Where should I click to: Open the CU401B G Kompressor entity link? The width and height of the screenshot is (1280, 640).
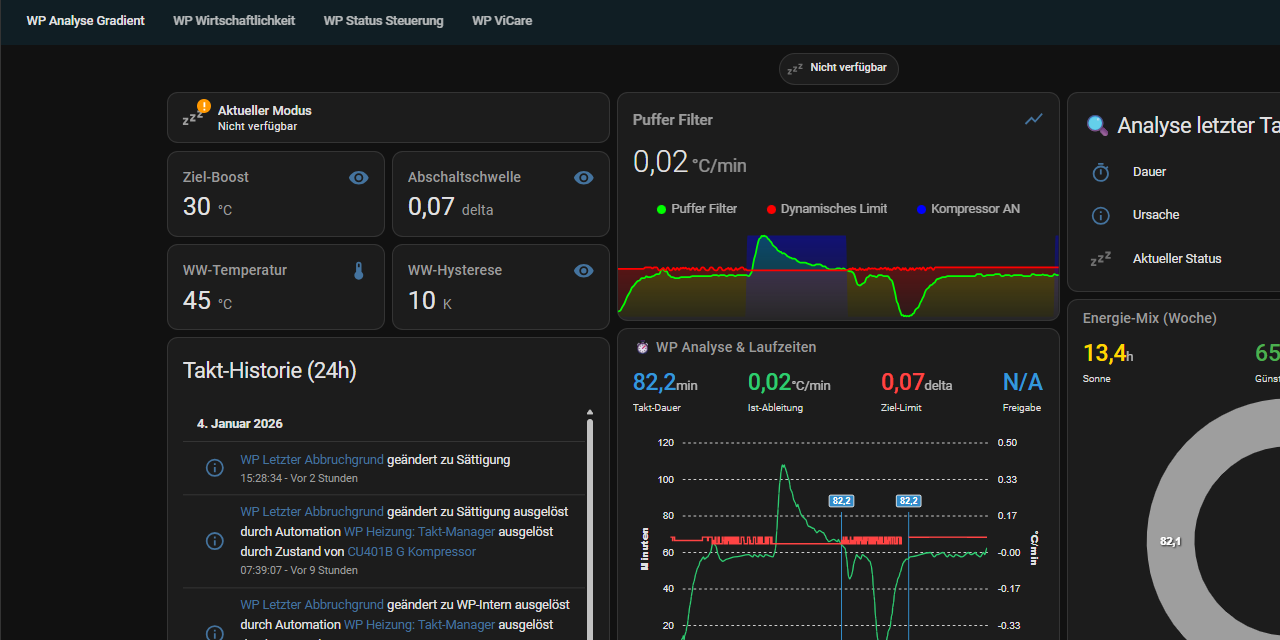411,551
